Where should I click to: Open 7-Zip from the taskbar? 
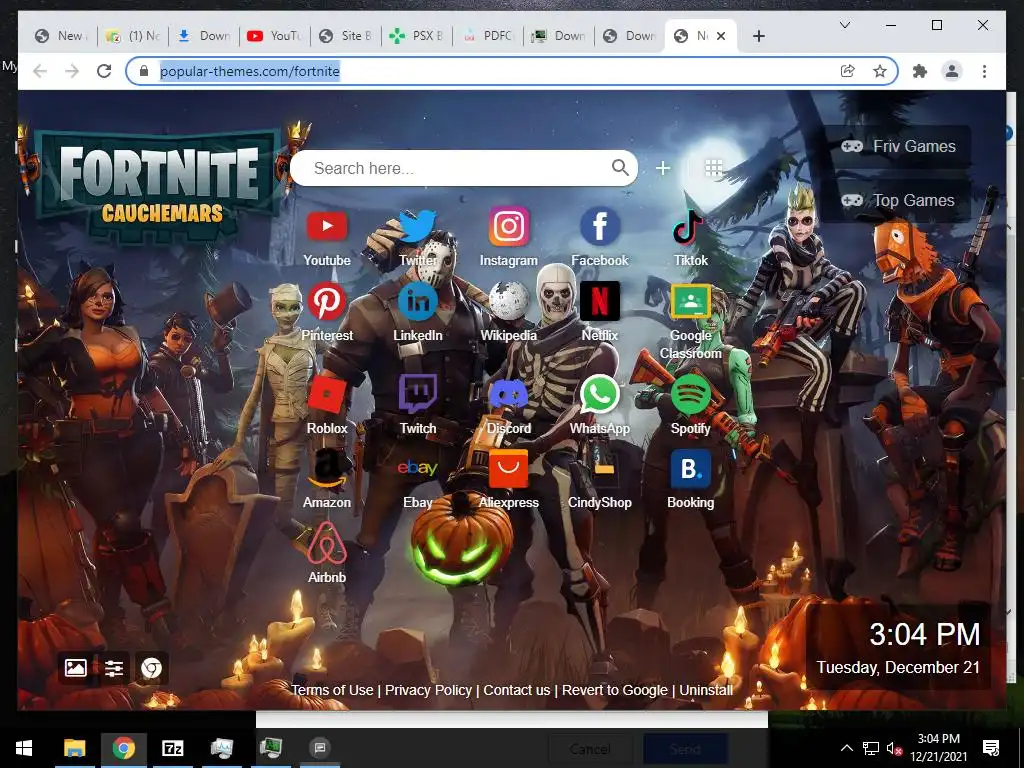pyautogui.click(x=172, y=748)
